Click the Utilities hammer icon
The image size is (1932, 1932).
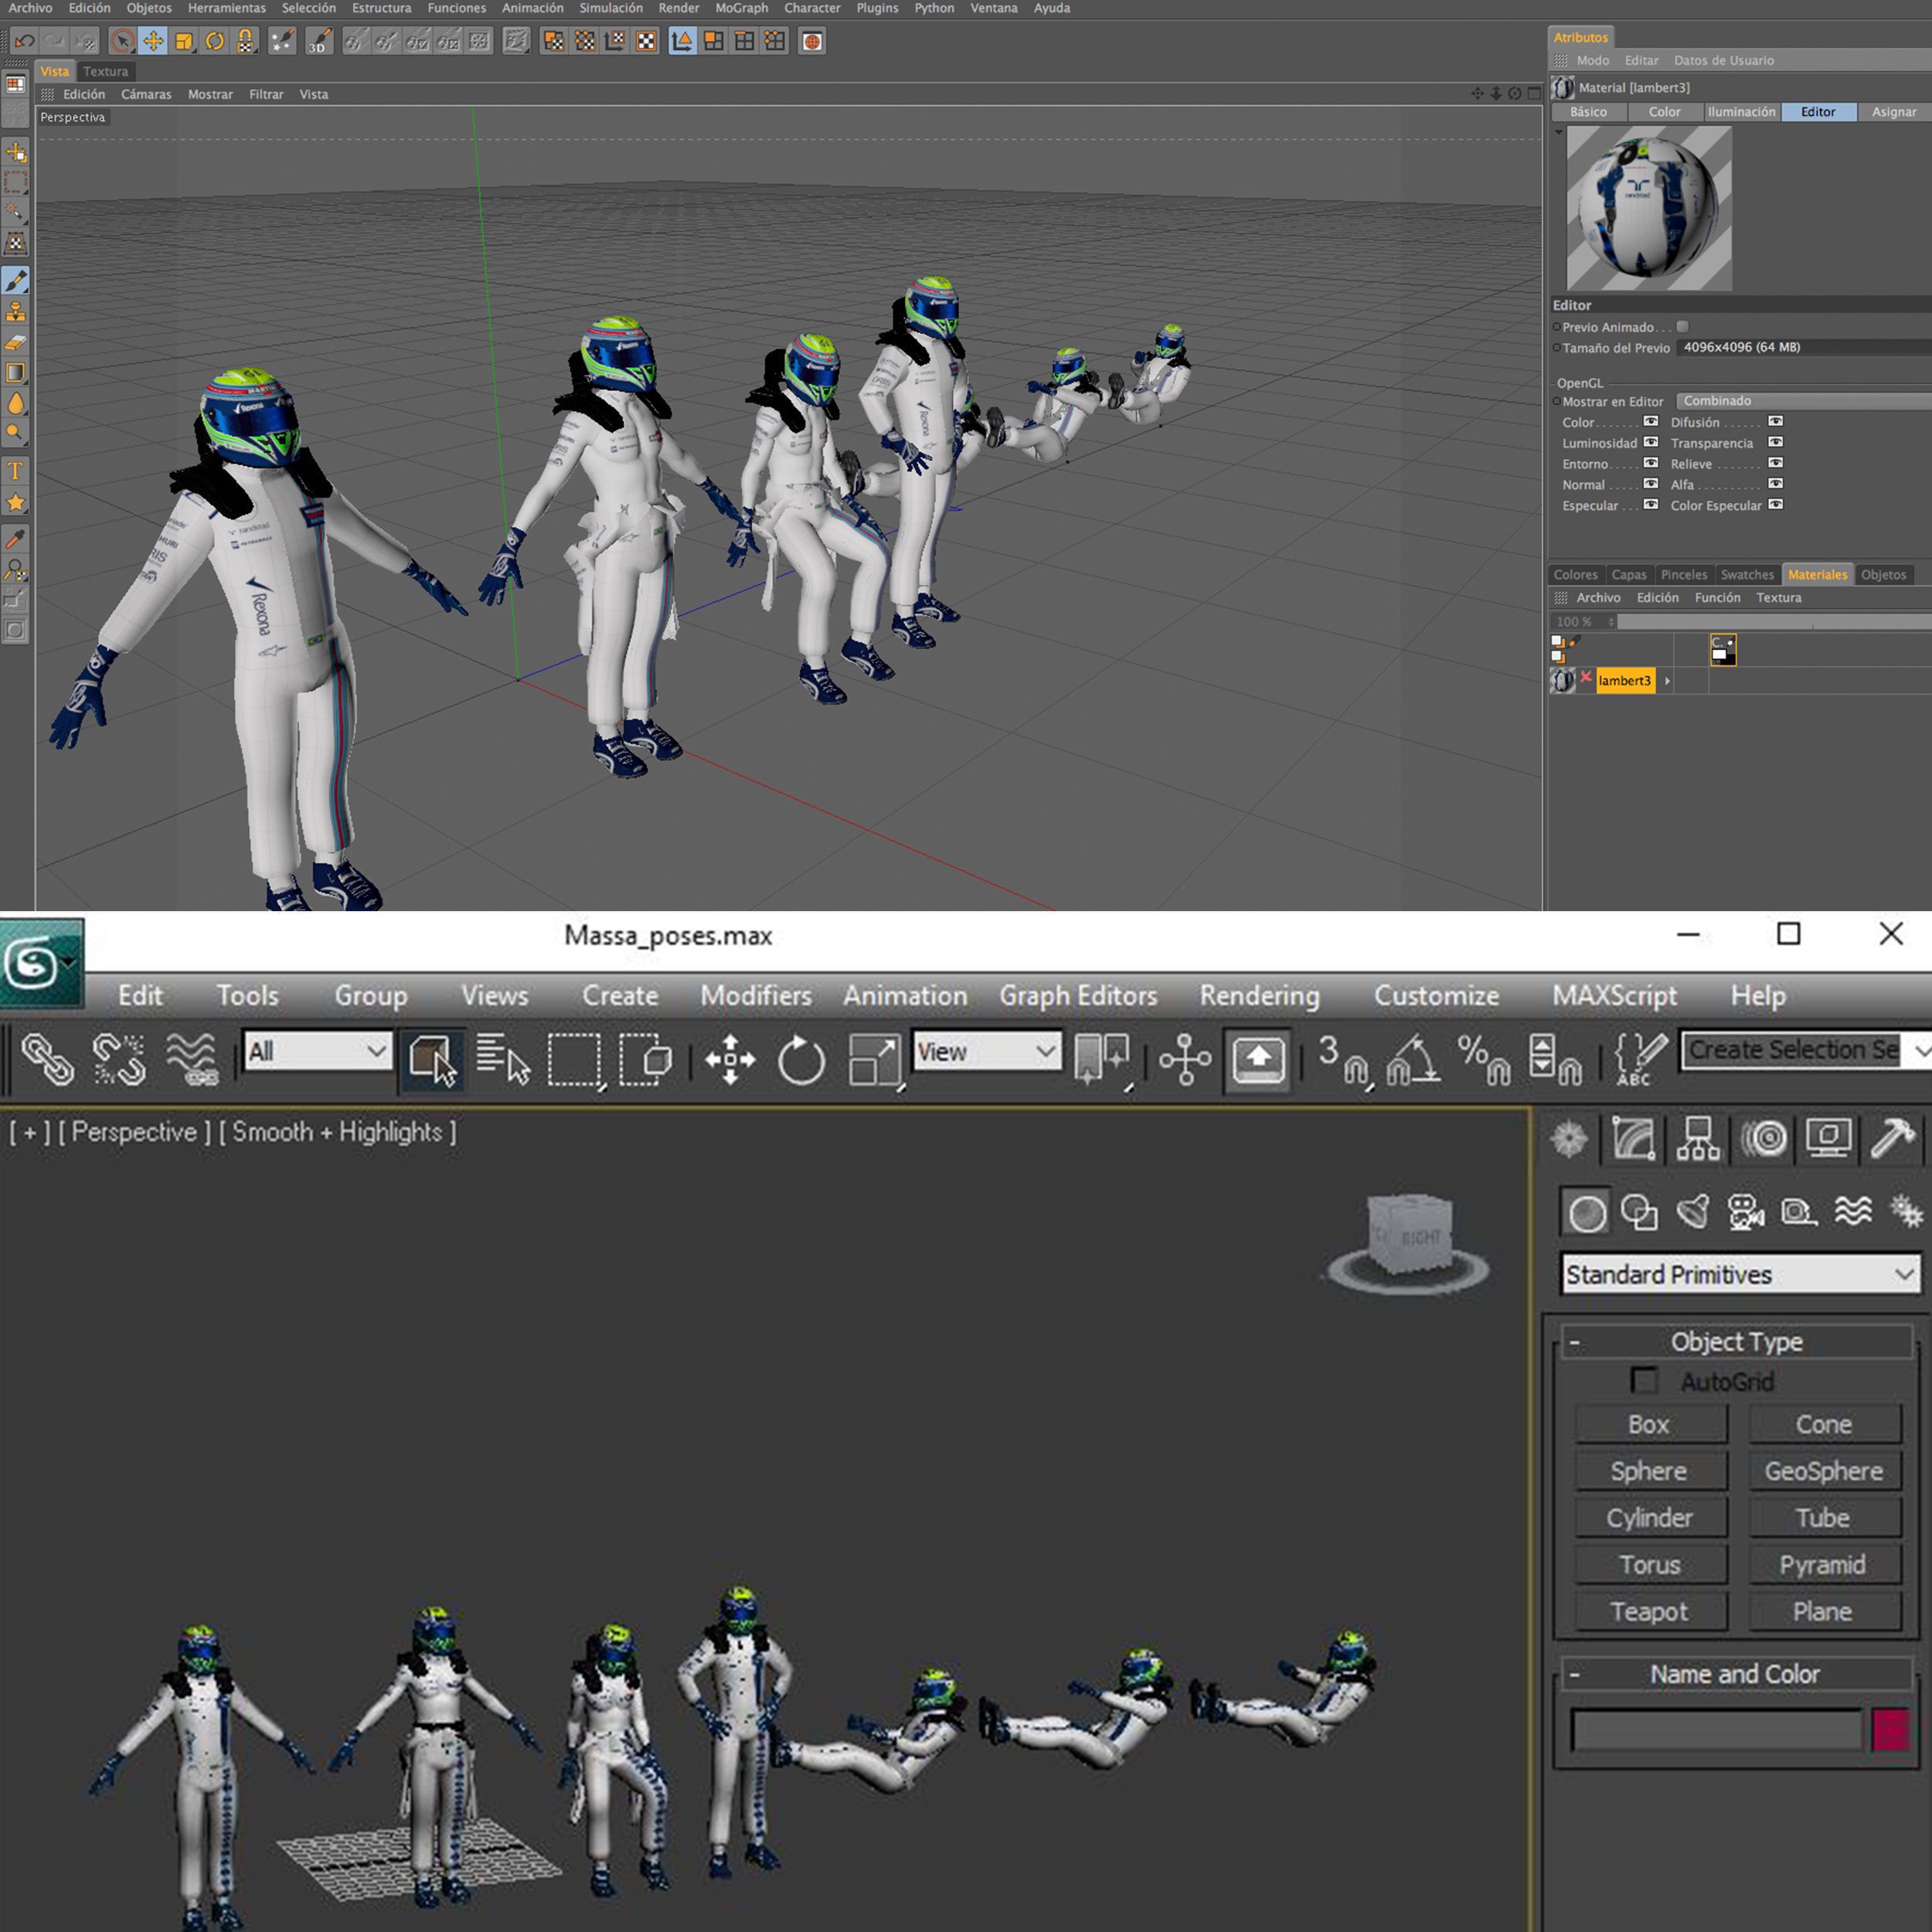(x=1892, y=1139)
